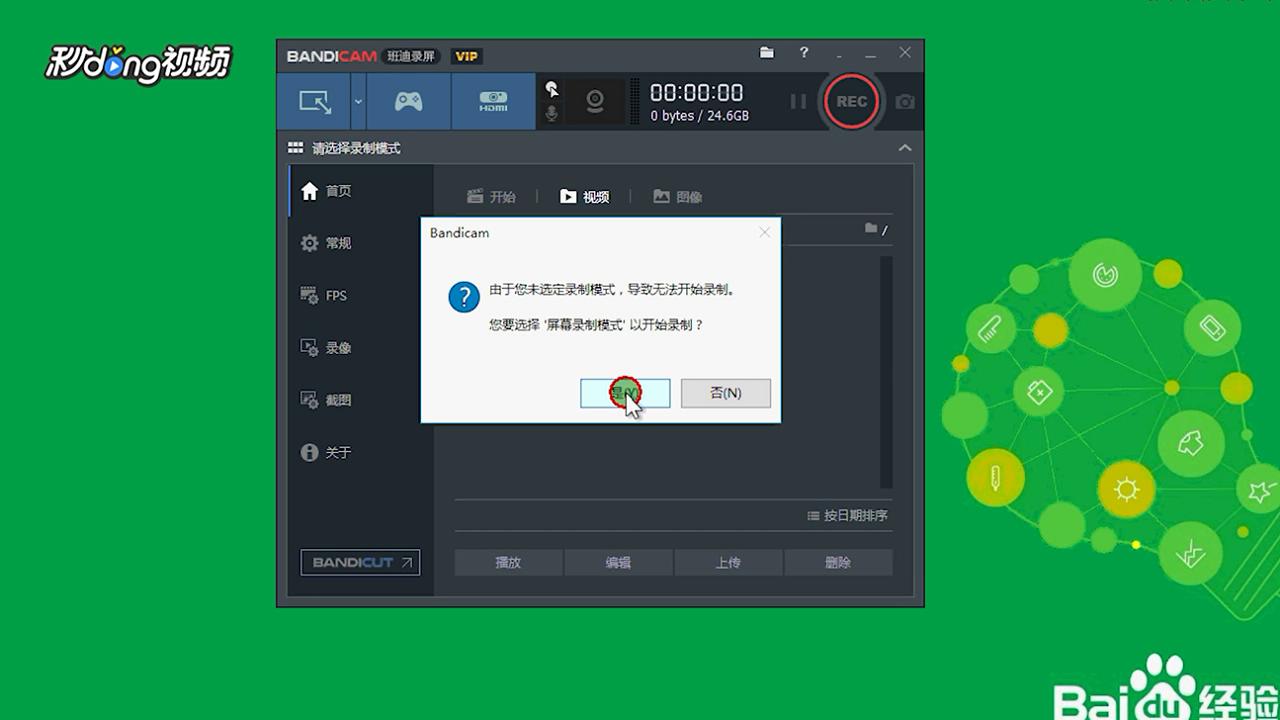Toggle webcam overlay icon
Screen dimensions: 1280x720
coord(595,101)
